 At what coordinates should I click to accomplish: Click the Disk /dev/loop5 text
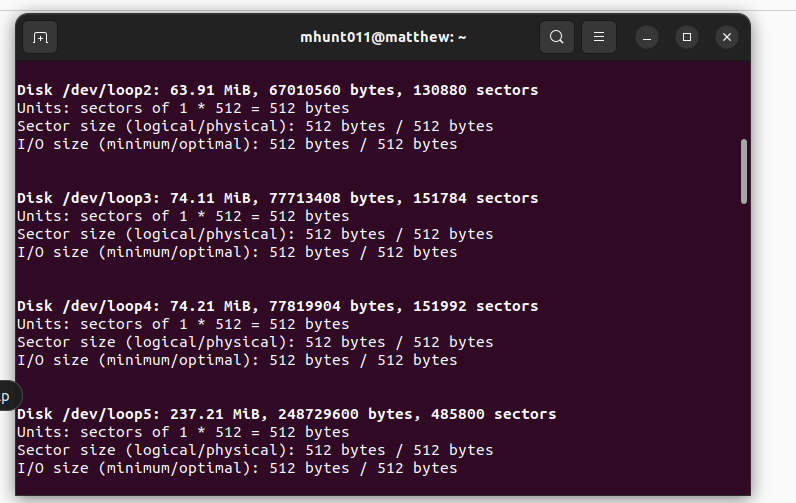(x=88, y=415)
